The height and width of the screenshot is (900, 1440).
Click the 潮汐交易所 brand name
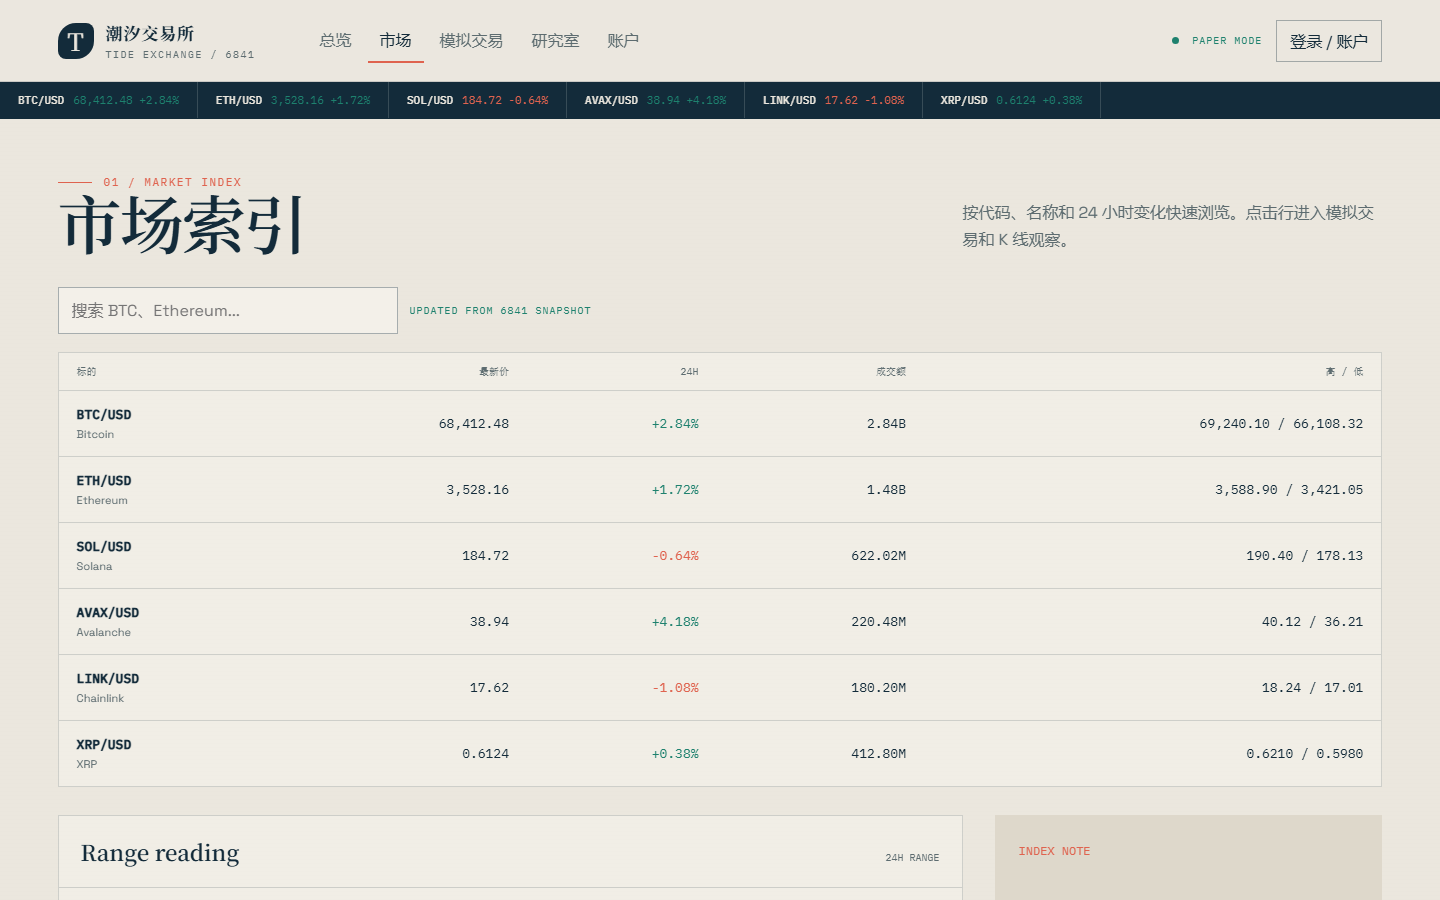(x=150, y=34)
